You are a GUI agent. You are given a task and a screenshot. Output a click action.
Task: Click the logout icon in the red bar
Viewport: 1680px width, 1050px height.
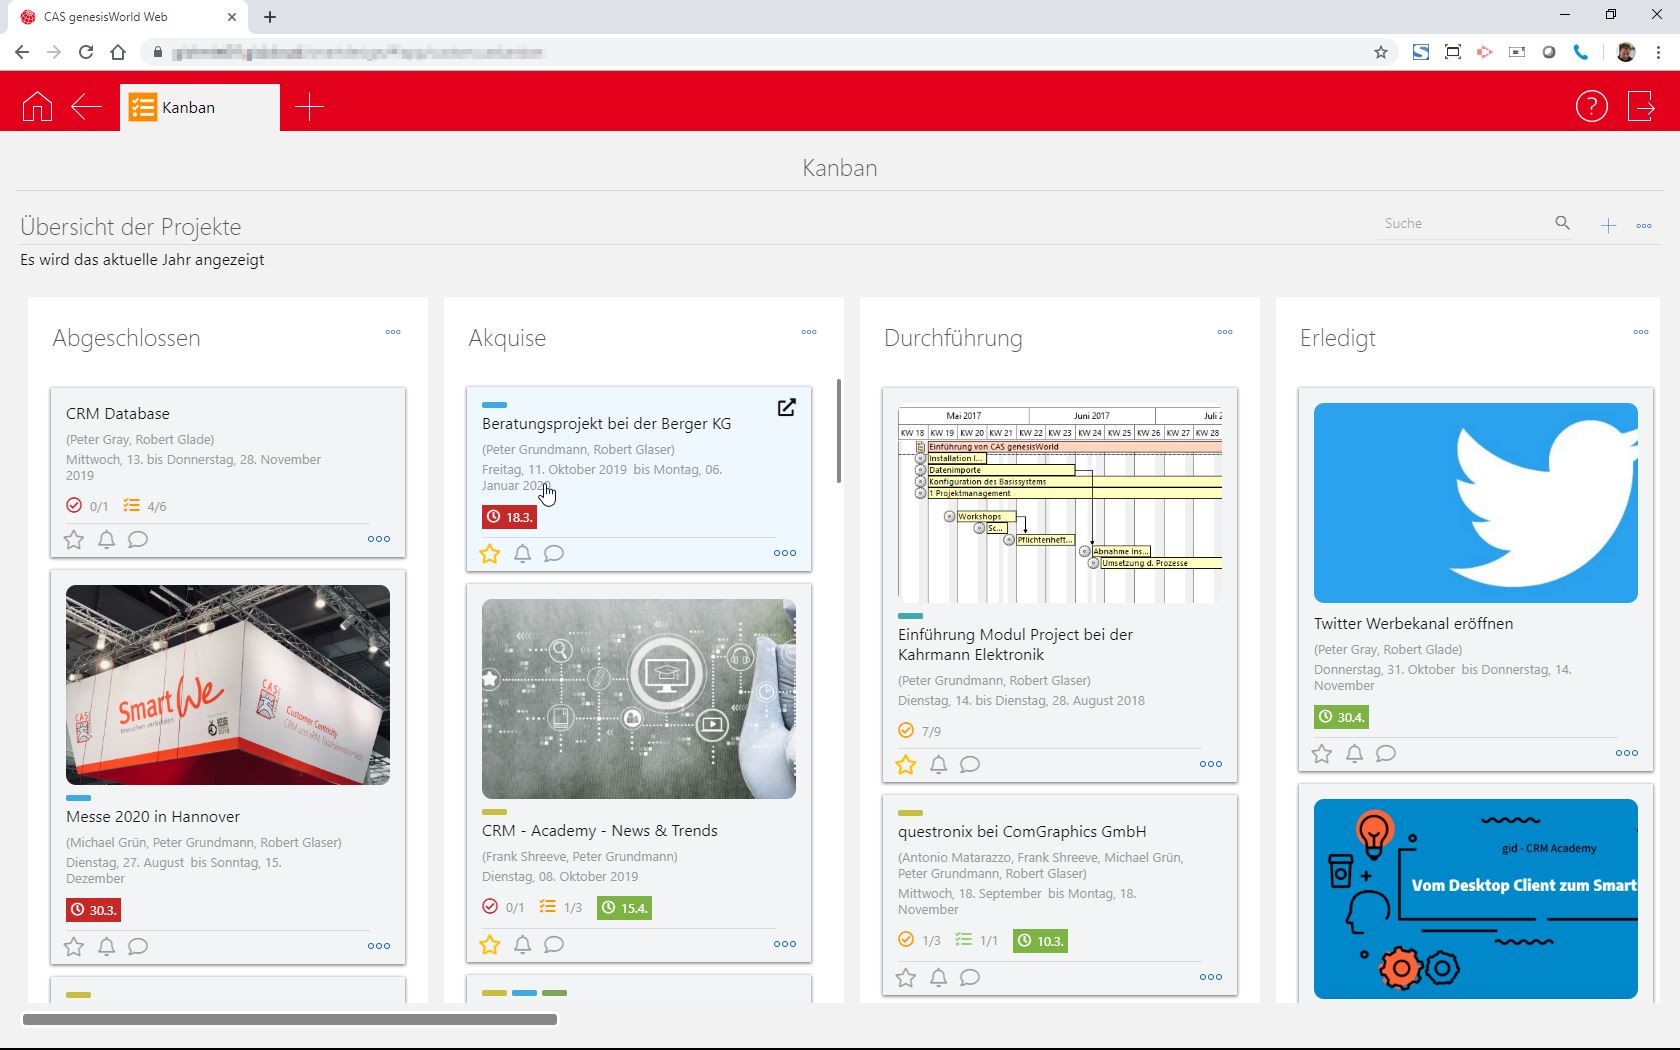point(1641,106)
